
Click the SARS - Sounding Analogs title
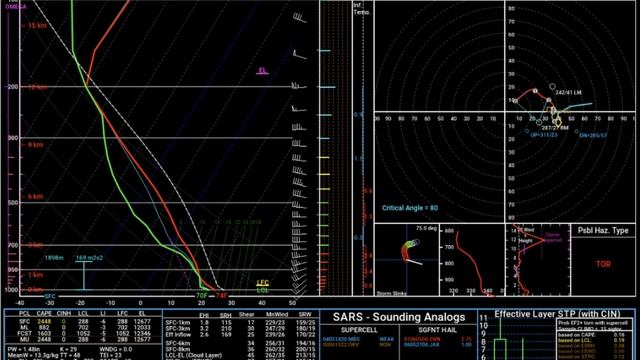(x=399, y=317)
